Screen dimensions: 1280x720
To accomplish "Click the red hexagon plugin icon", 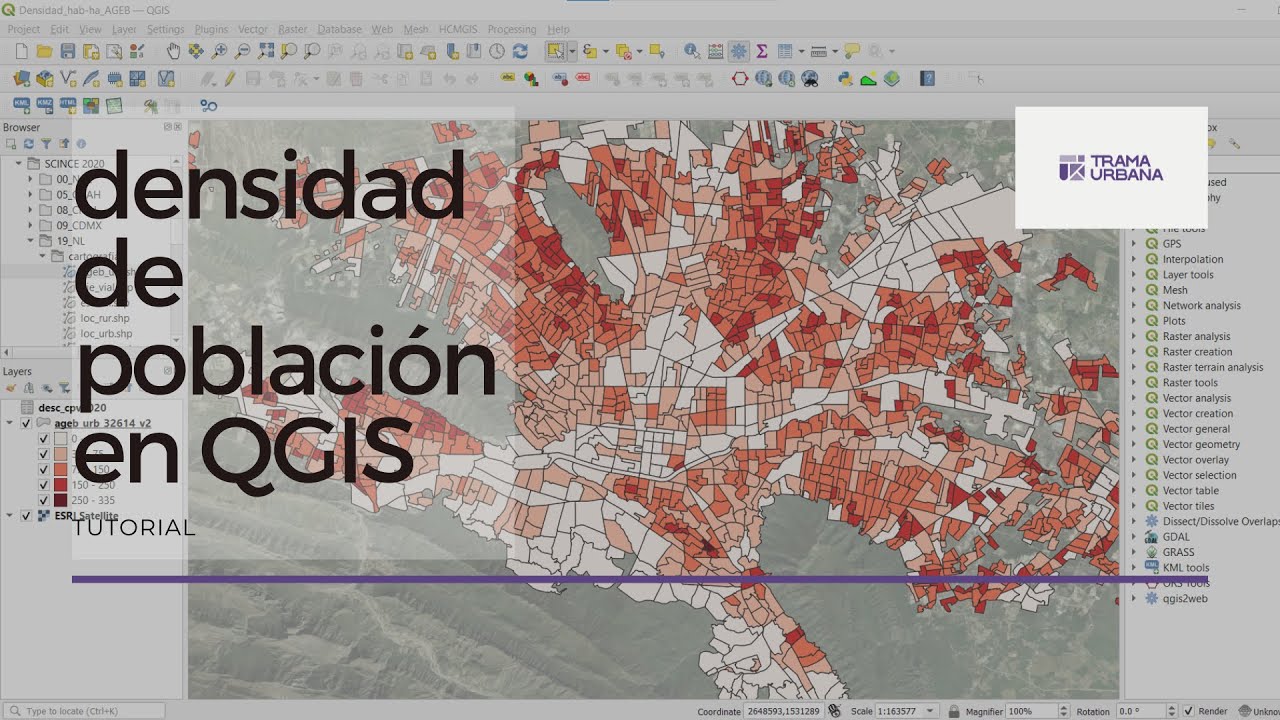I will [739, 78].
